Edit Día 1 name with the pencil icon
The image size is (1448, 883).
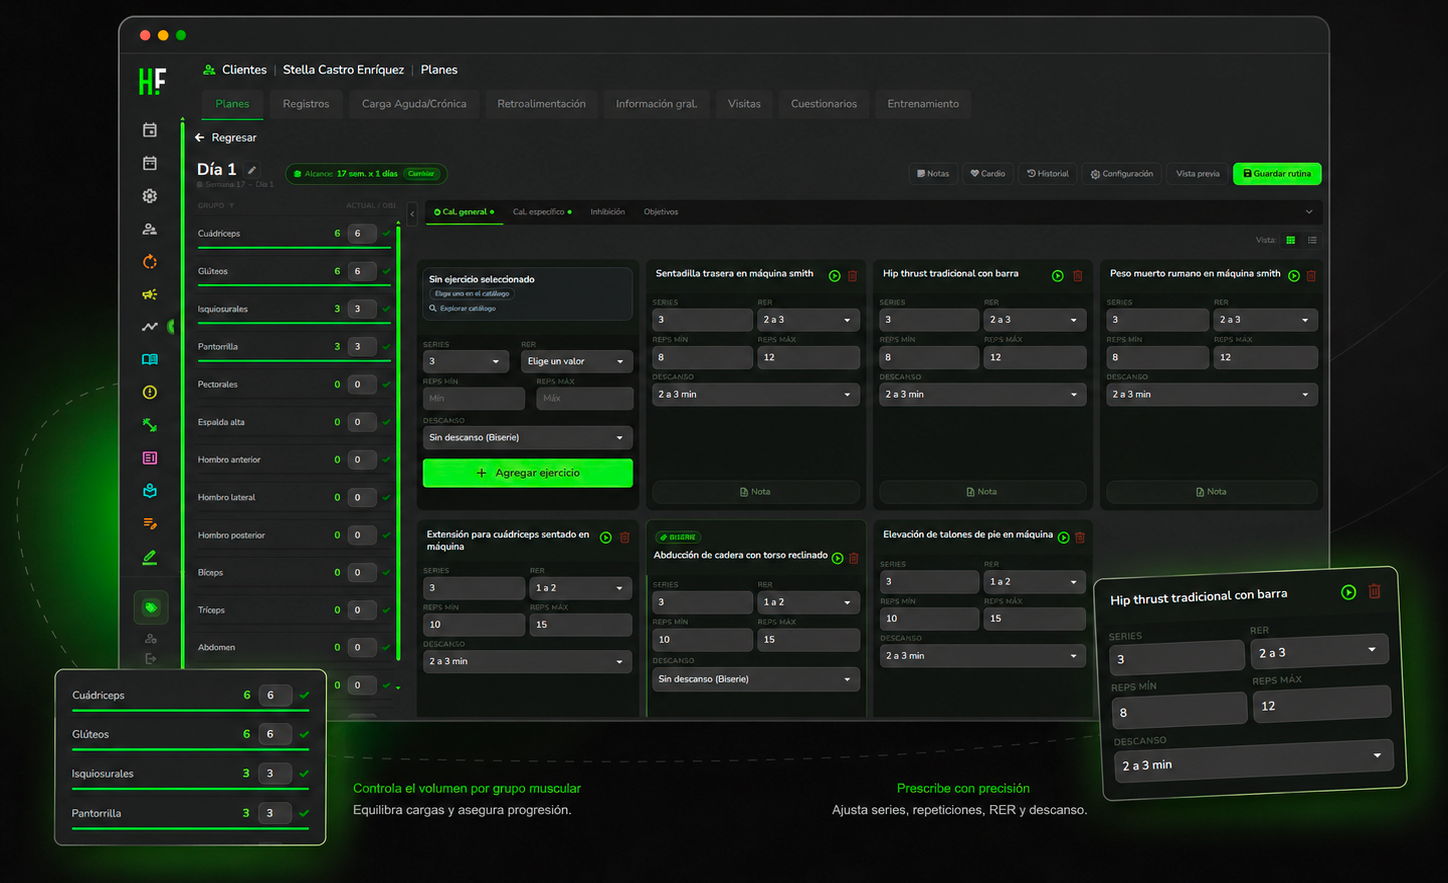[x=252, y=170]
